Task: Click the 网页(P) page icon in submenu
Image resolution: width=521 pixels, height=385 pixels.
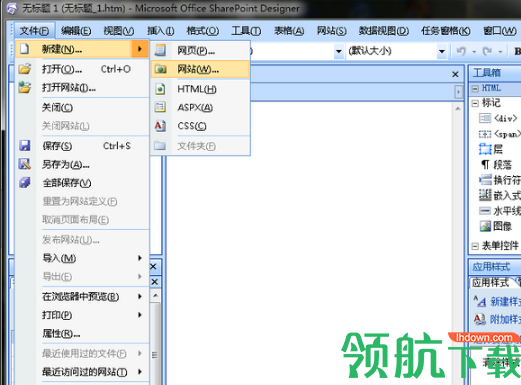Action: [x=160, y=50]
